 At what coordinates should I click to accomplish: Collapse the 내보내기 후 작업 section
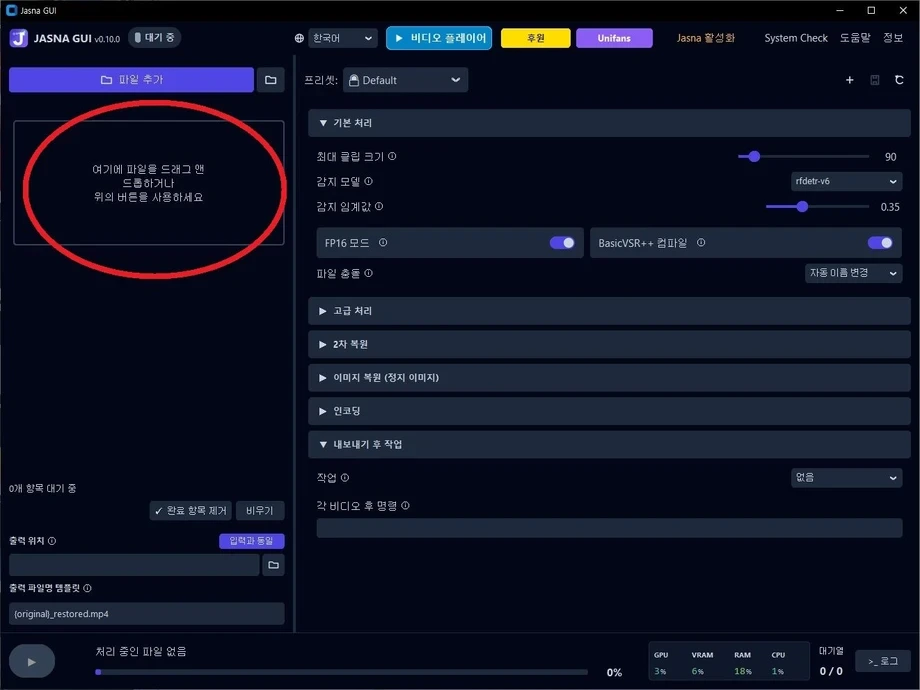[x=609, y=445]
